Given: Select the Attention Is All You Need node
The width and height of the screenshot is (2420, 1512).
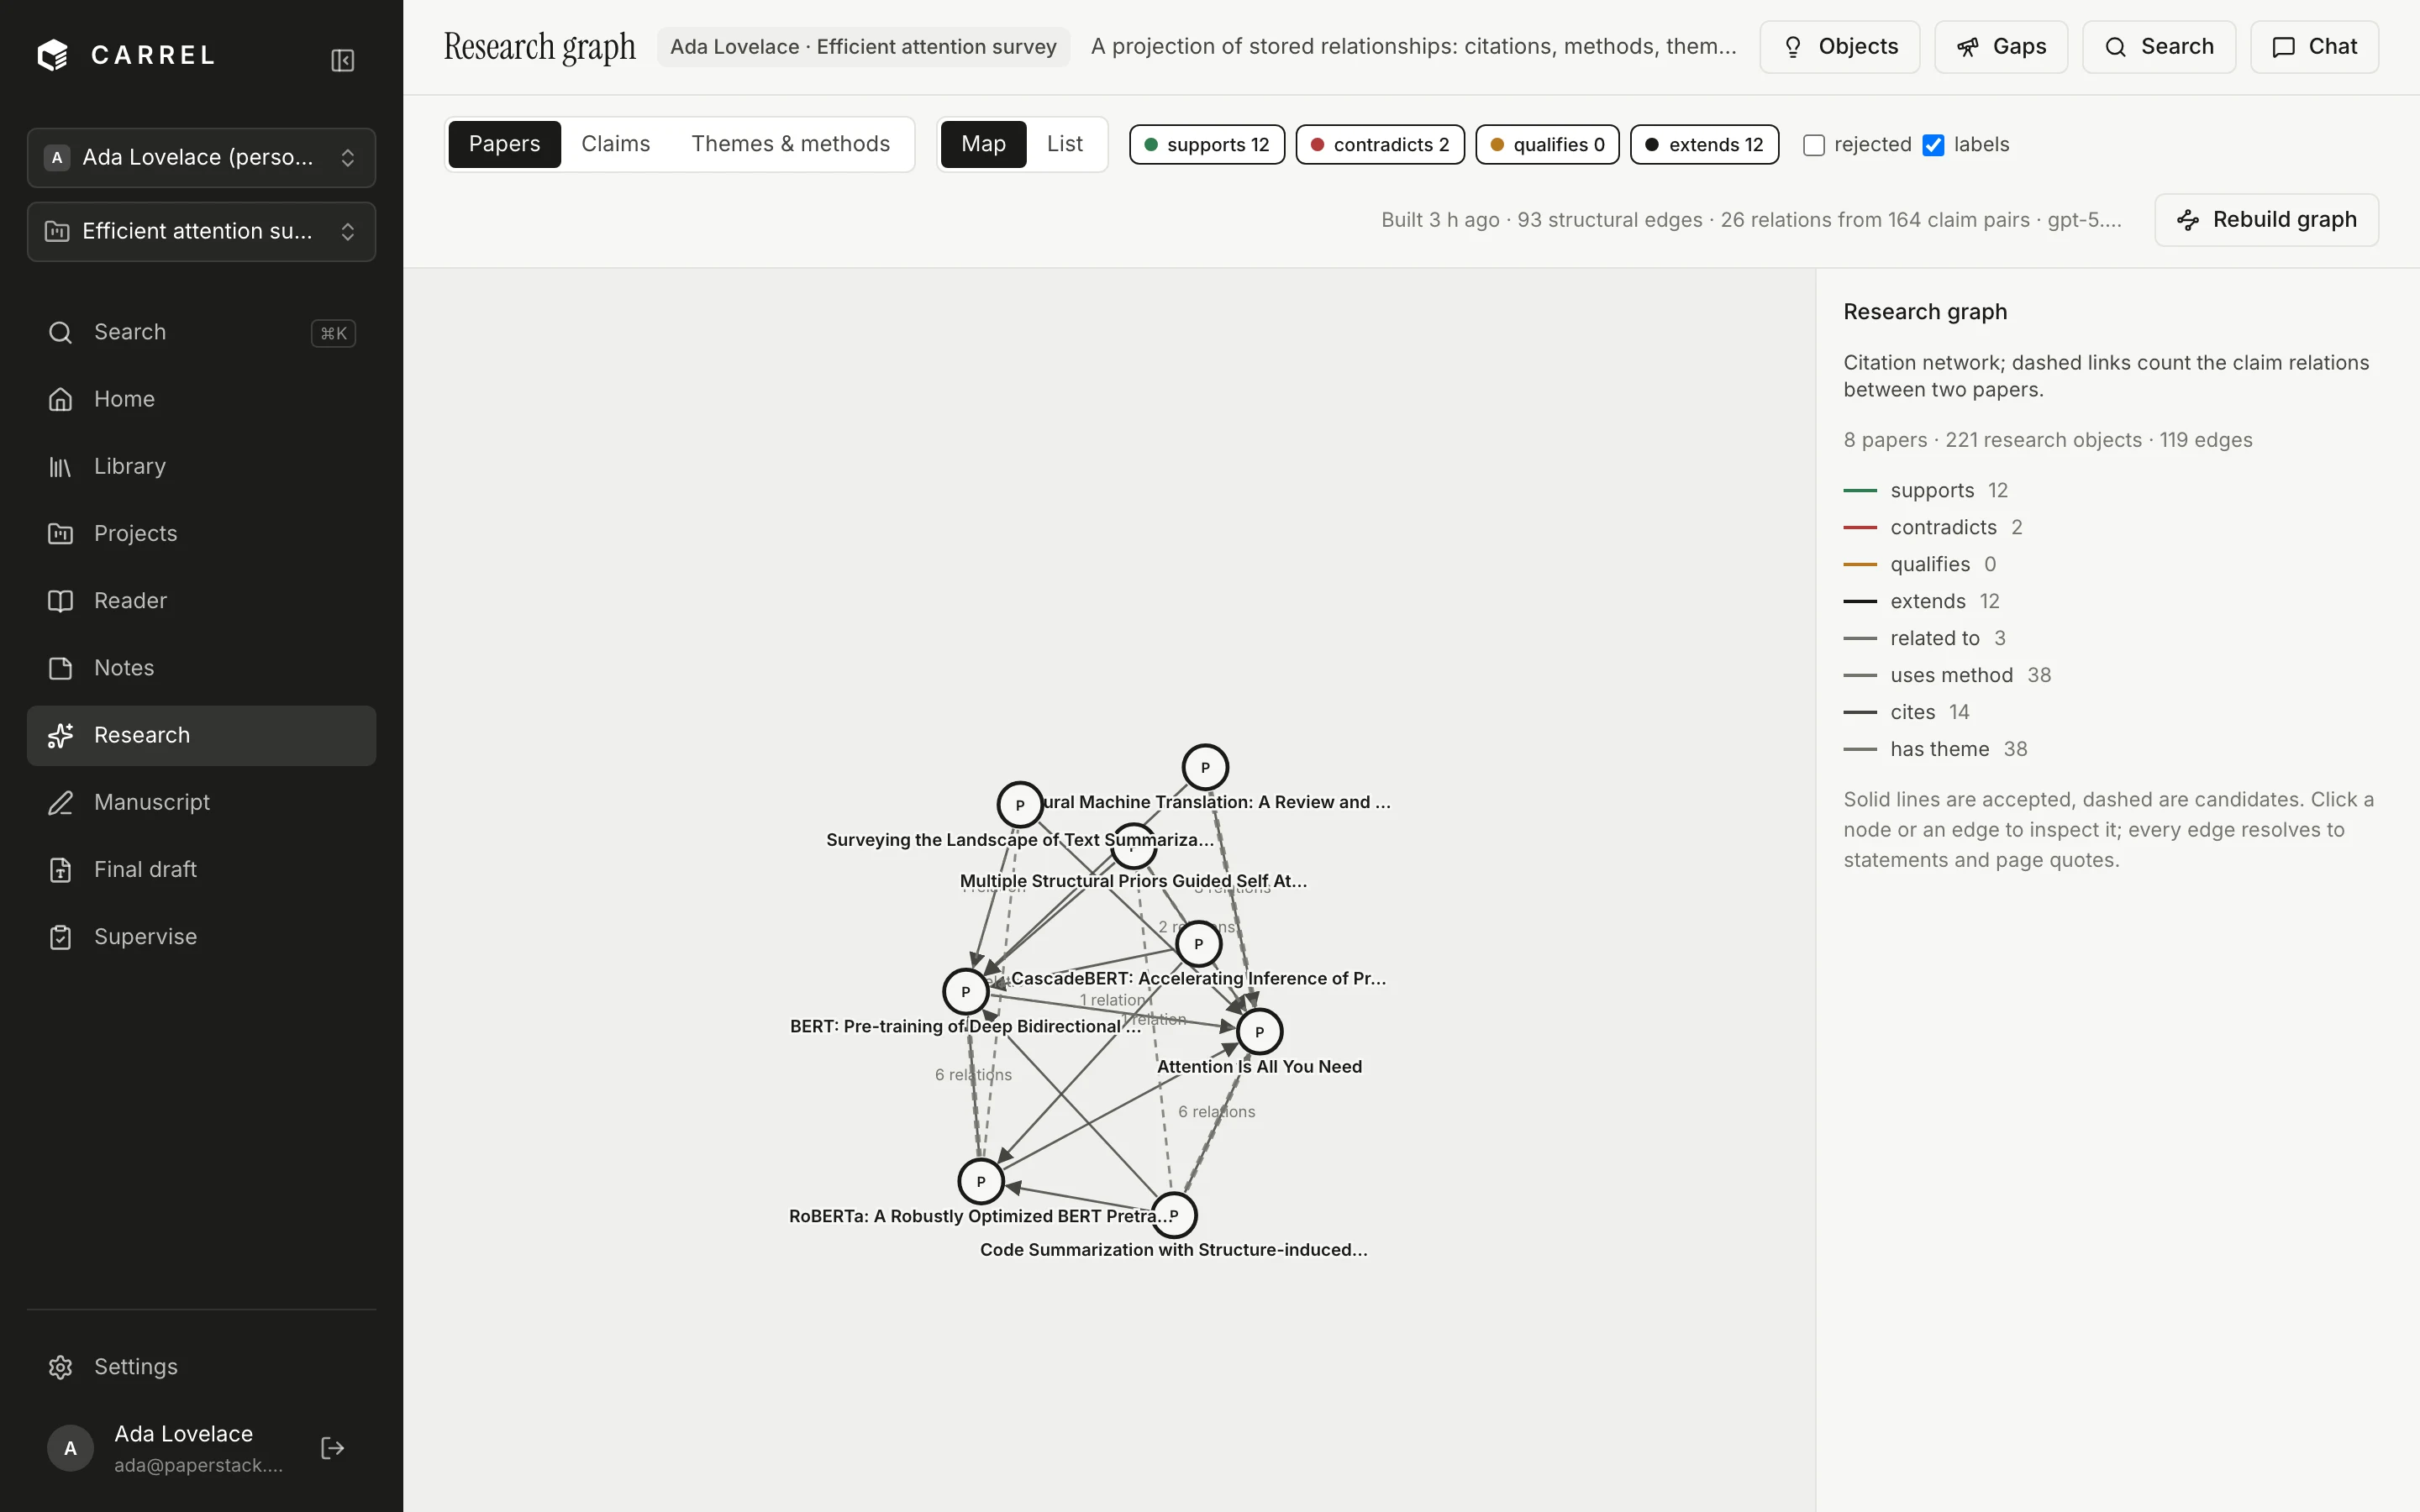Looking at the screenshot, I should (1259, 1031).
